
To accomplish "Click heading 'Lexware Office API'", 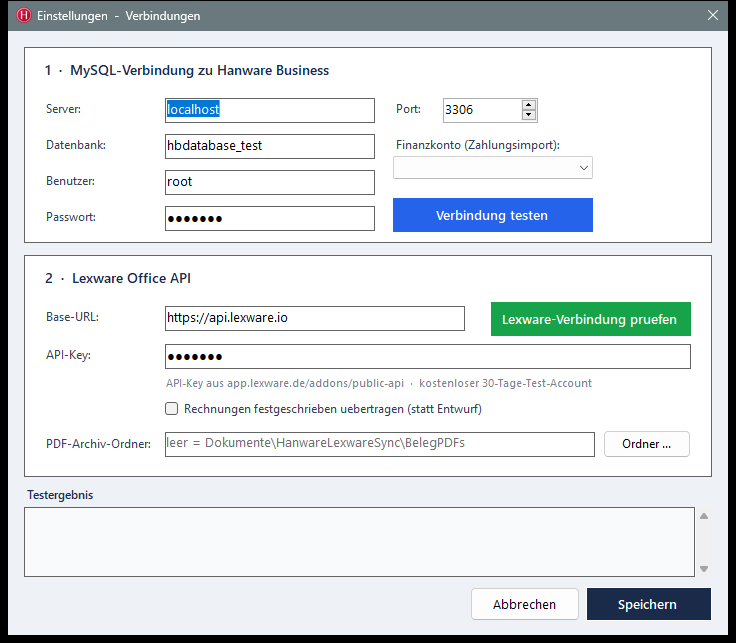I will 131,278.
